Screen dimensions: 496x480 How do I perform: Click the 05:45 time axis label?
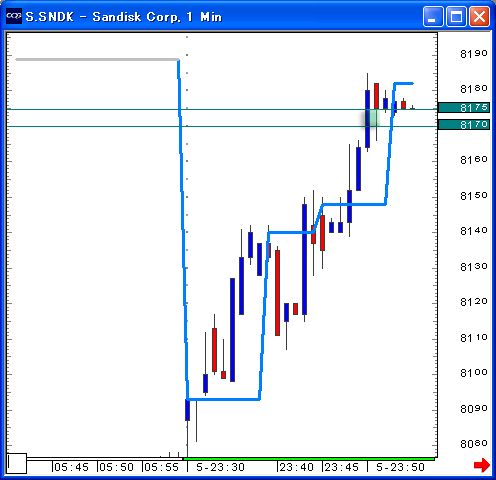click(x=71, y=467)
